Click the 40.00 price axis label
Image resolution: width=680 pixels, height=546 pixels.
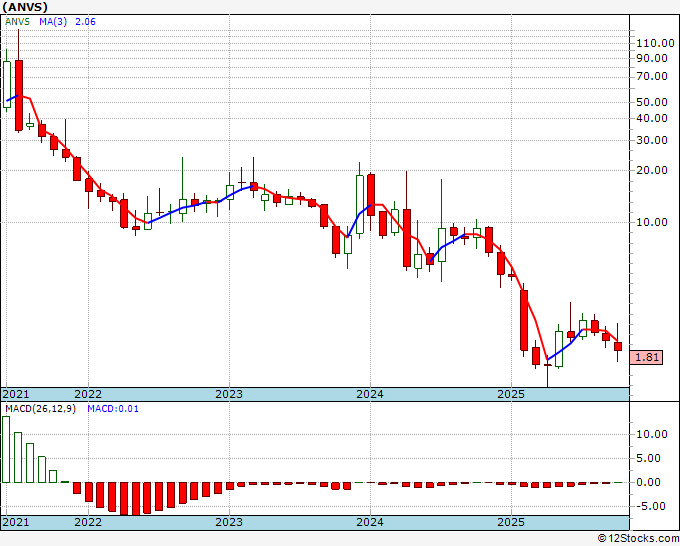(x=652, y=118)
